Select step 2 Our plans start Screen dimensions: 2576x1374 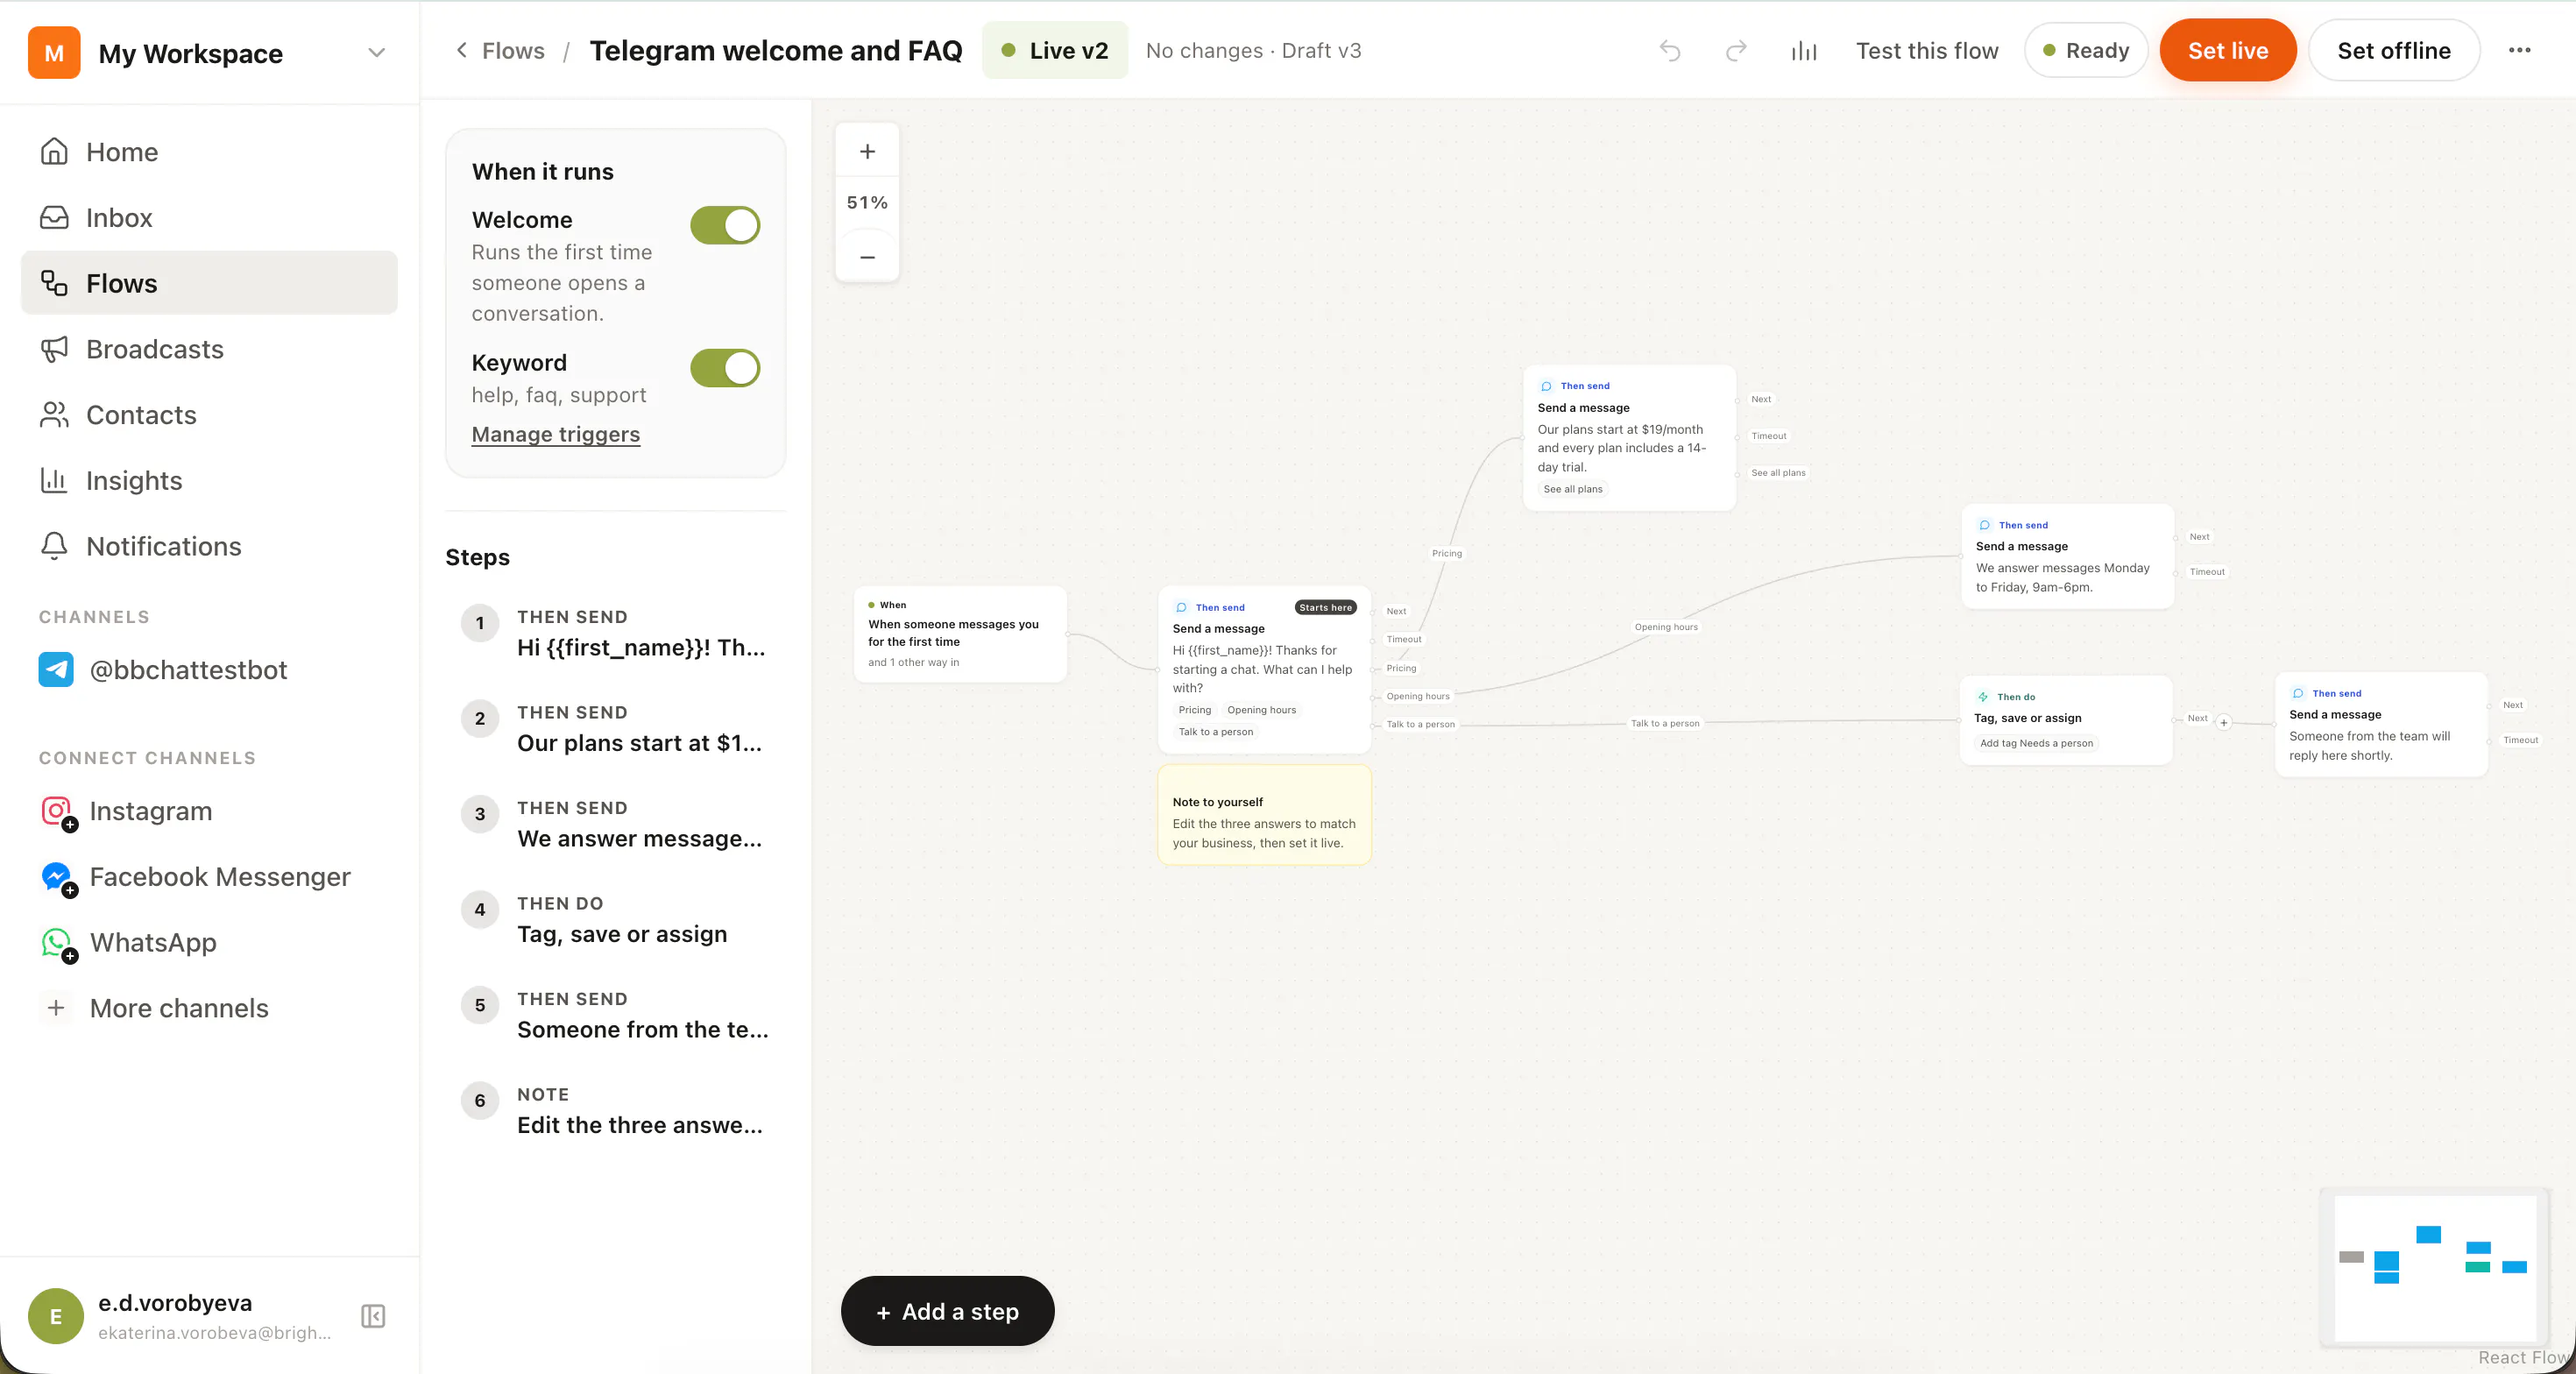[616, 728]
